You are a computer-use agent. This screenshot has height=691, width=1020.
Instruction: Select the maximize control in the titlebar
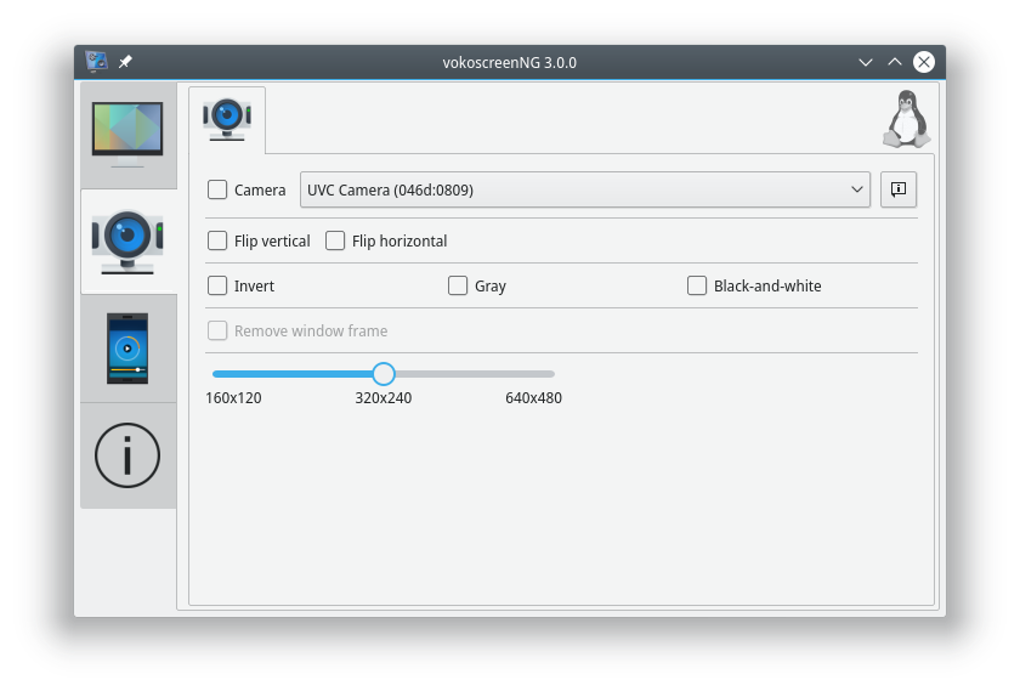(x=892, y=60)
